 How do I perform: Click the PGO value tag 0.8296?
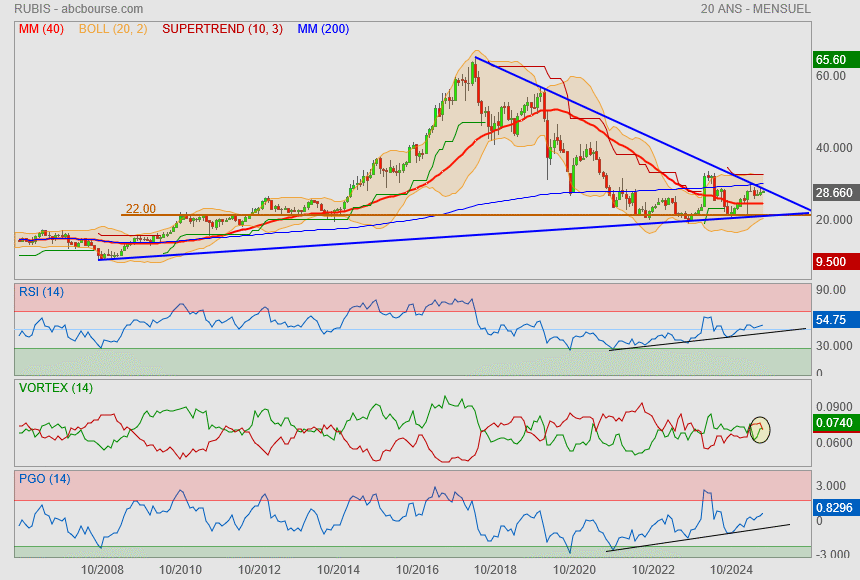834,507
